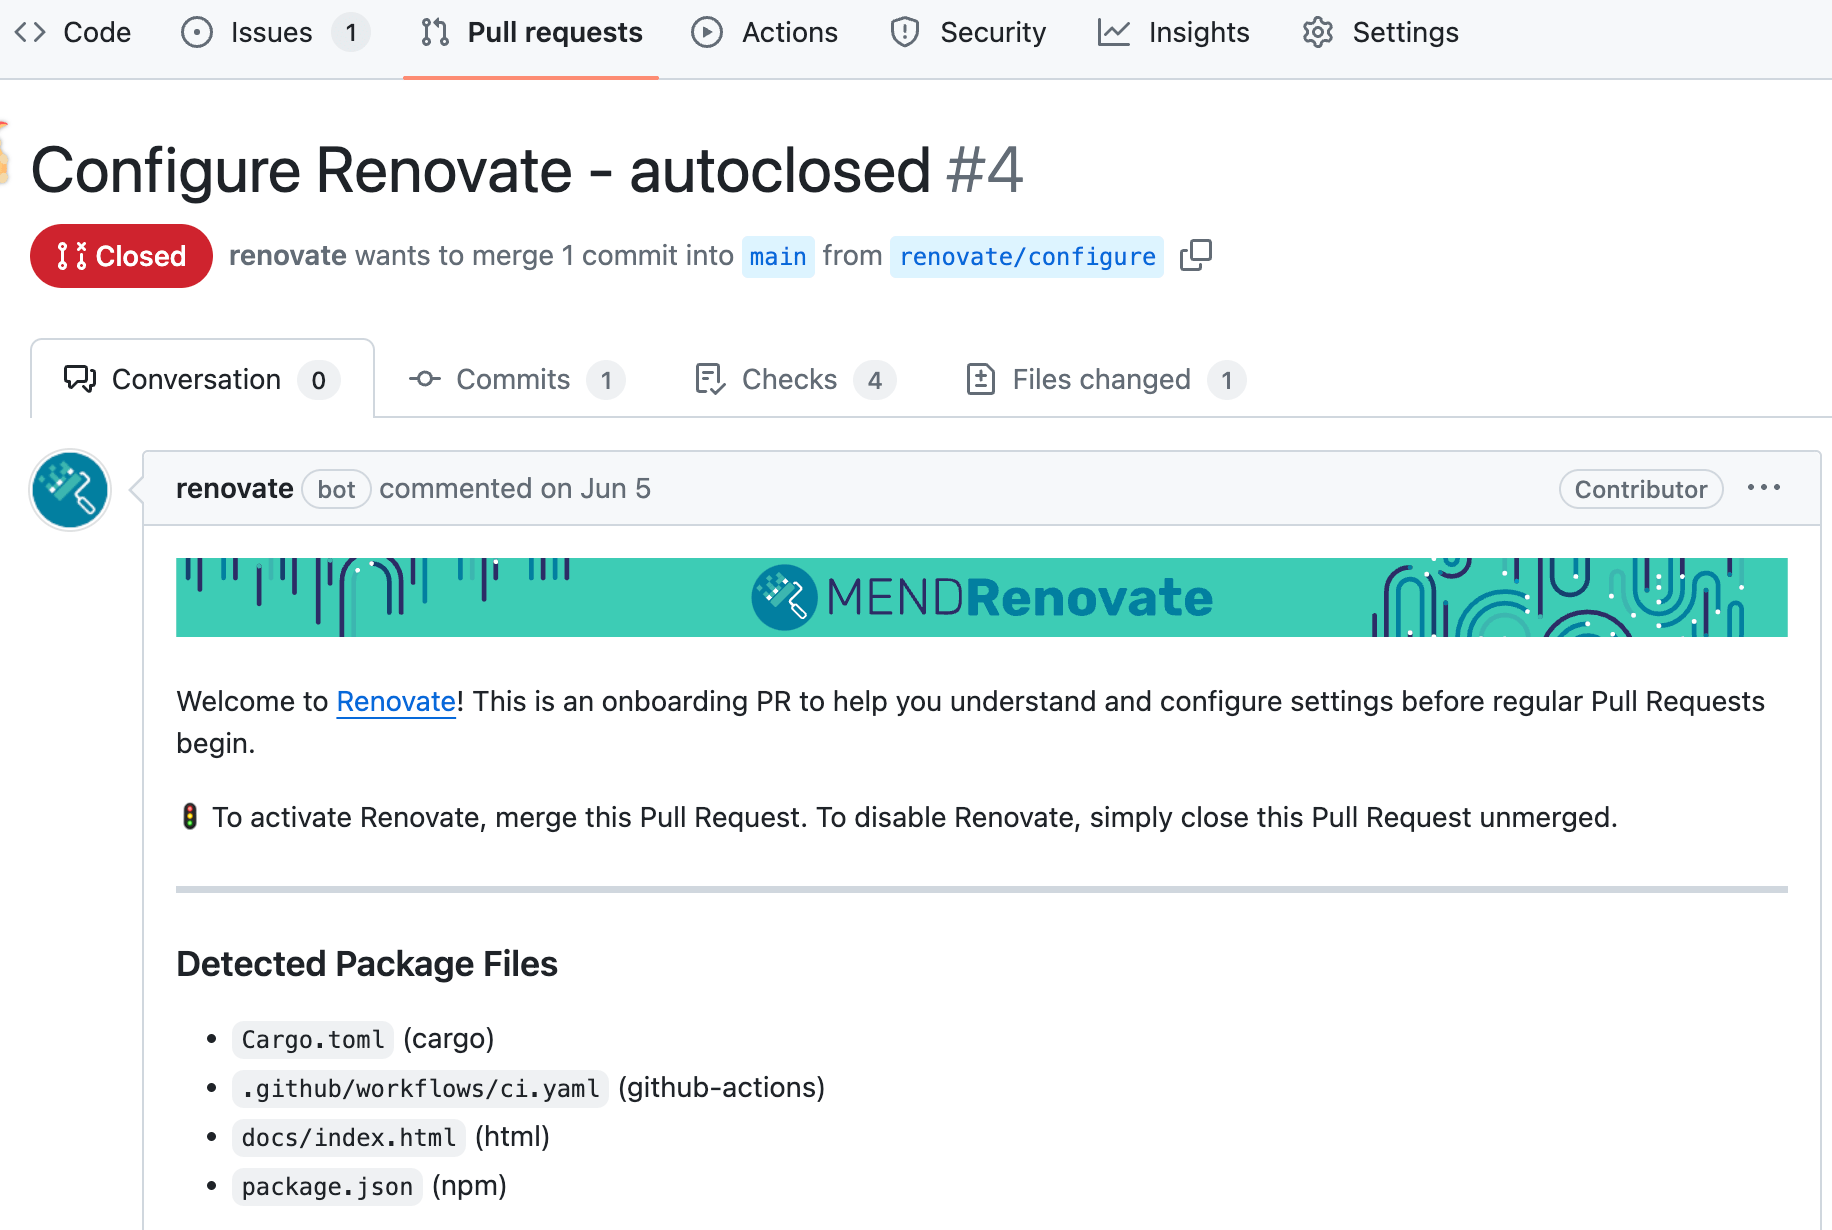Image resolution: width=1832 pixels, height=1230 pixels.
Task: Click the Actions play icon
Action: point(707,32)
